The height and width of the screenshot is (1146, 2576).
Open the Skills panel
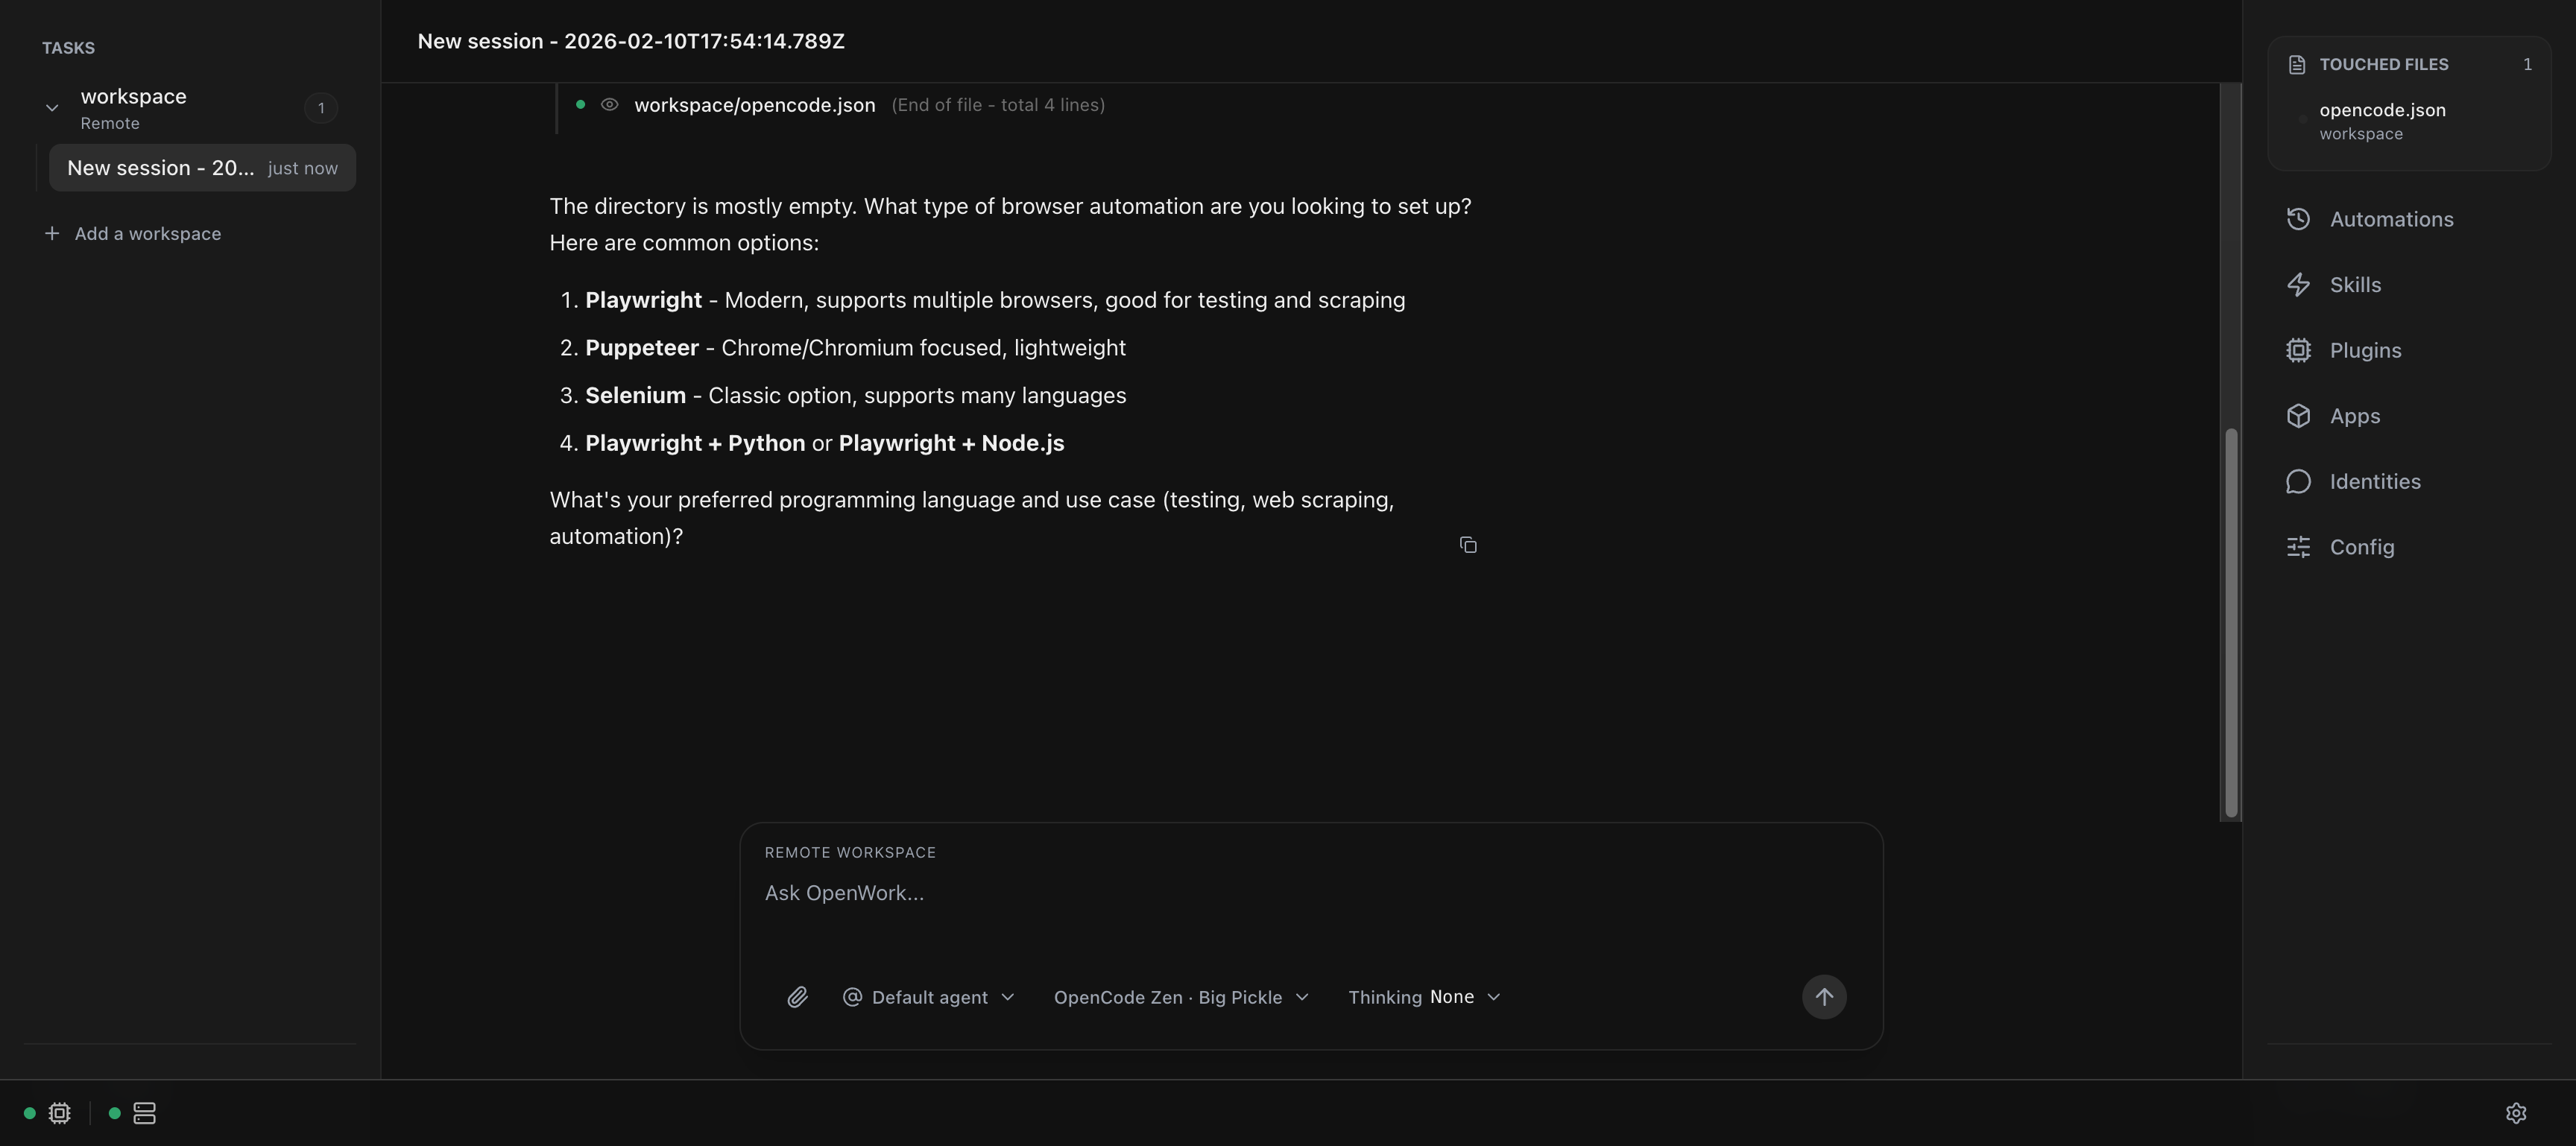pyautogui.click(x=2355, y=285)
